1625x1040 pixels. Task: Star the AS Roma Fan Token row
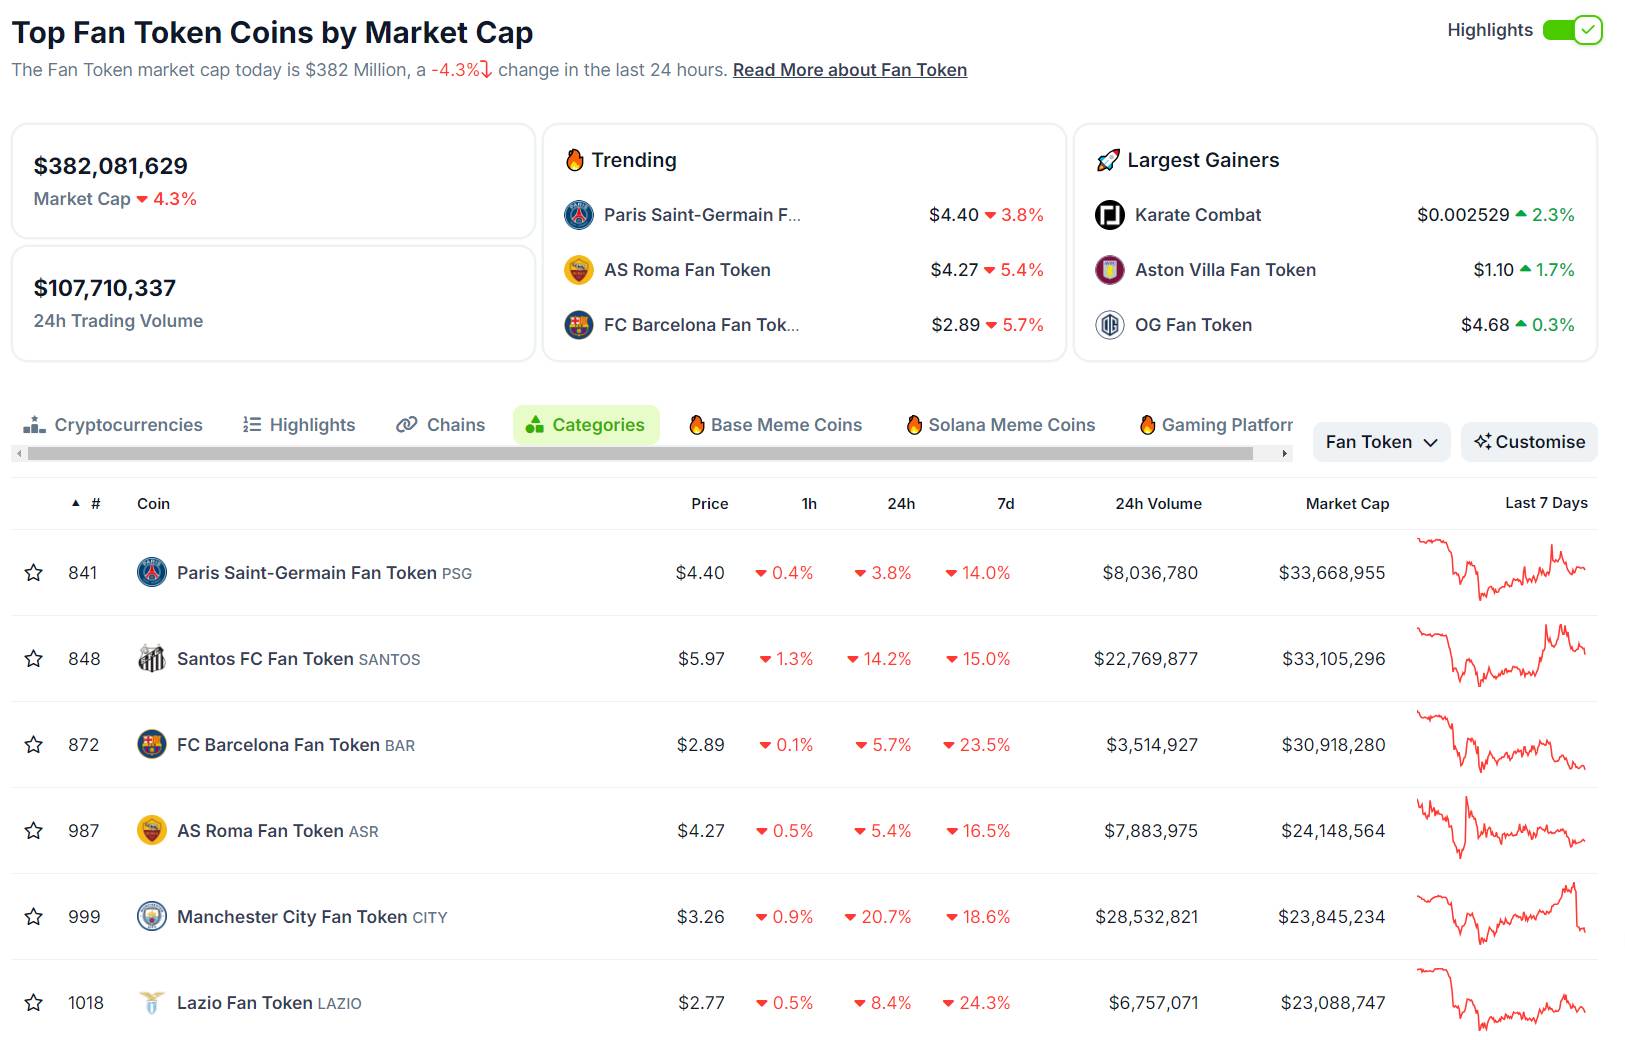[x=34, y=831]
